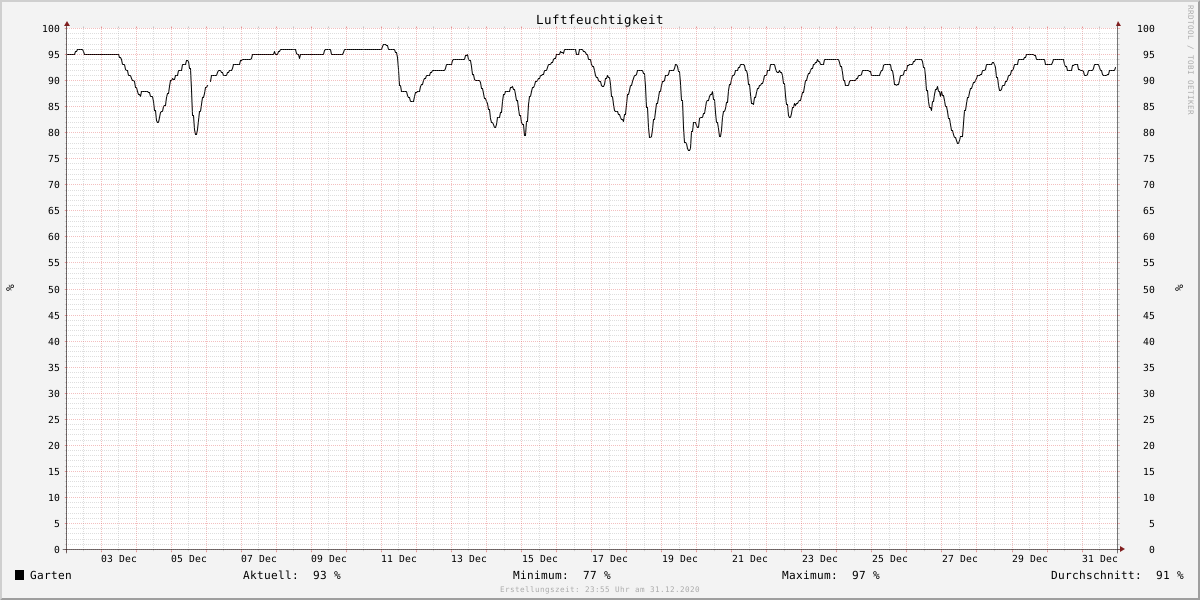Screen dimensions: 1200x600
Task: Select the "13 Dec" date label
Action: tap(469, 559)
